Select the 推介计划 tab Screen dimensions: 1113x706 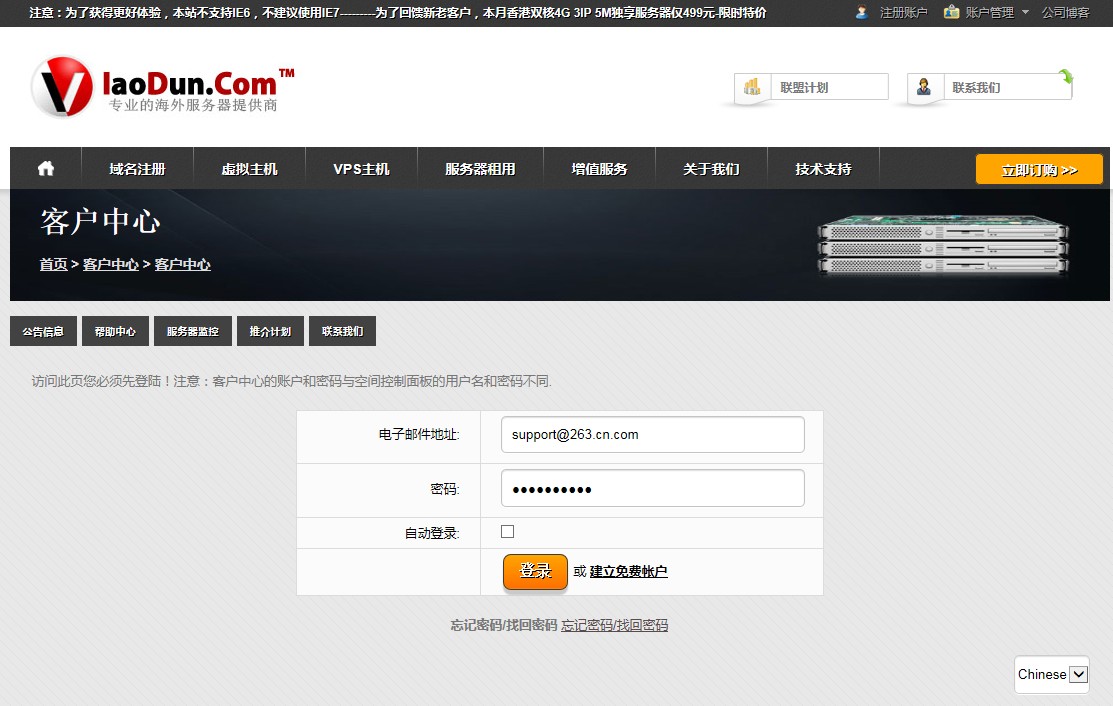click(x=270, y=331)
